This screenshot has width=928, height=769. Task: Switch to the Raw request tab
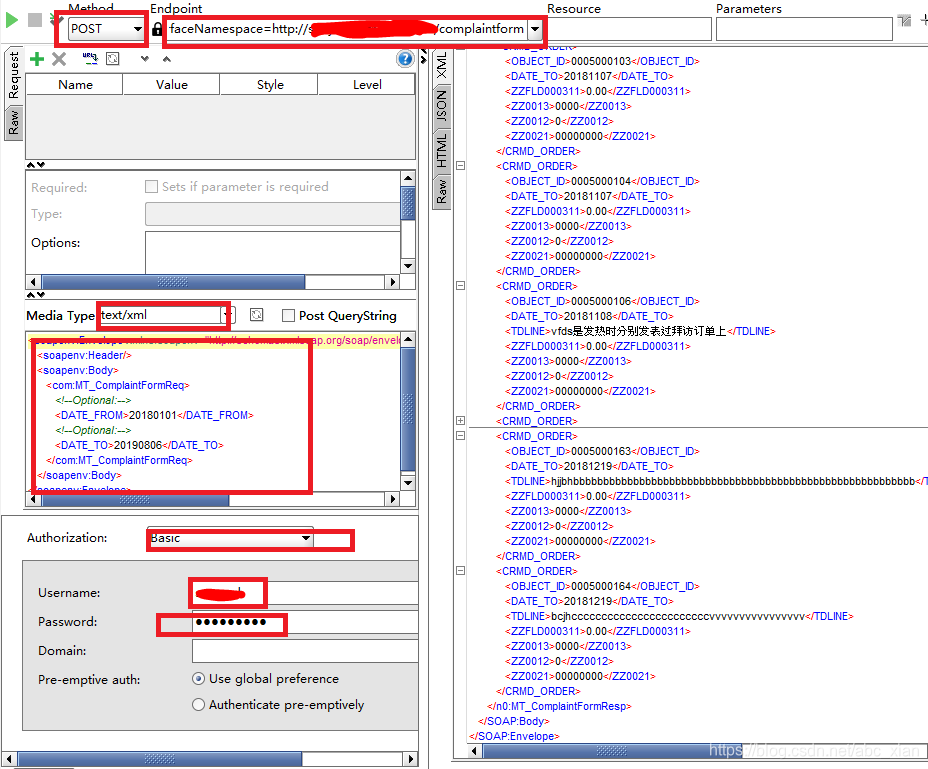(13, 122)
